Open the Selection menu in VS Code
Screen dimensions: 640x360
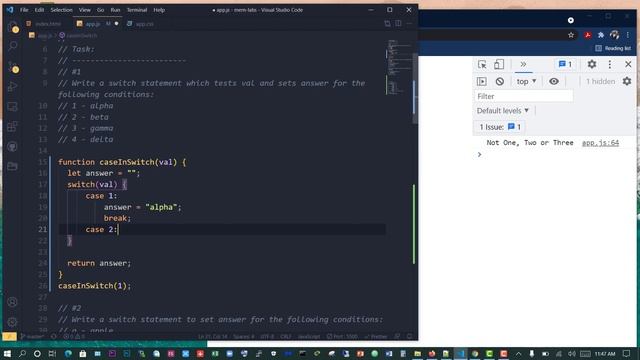61,10
